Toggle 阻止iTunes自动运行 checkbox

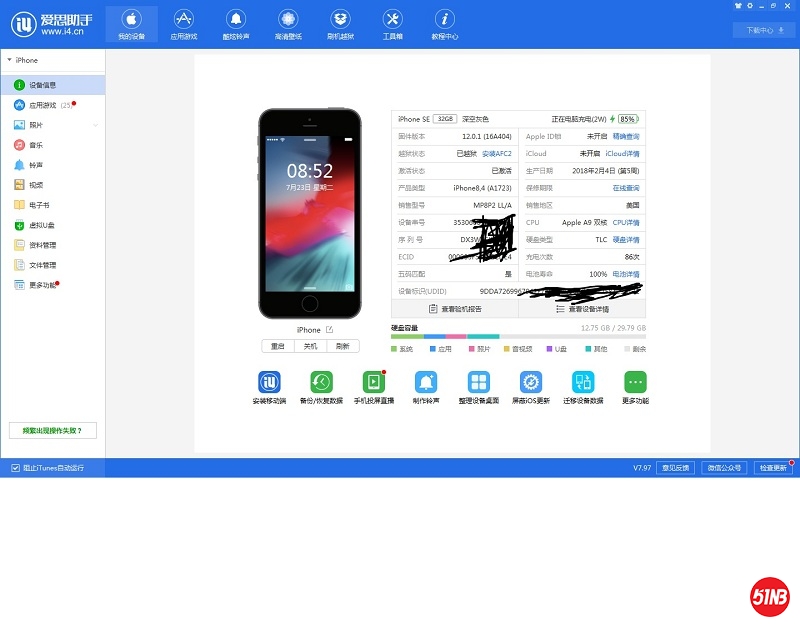[15, 468]
